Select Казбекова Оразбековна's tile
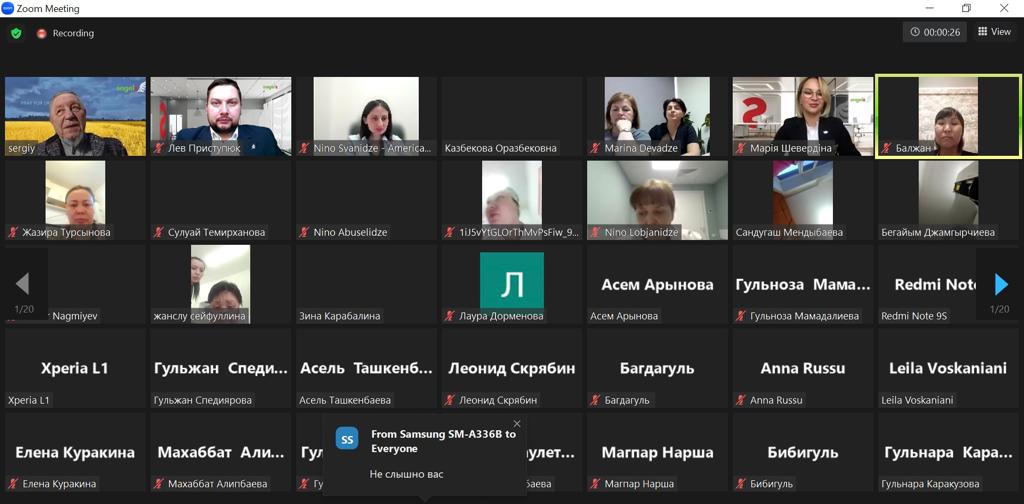This screenshot has width=1024, height=504. point(511,116)
